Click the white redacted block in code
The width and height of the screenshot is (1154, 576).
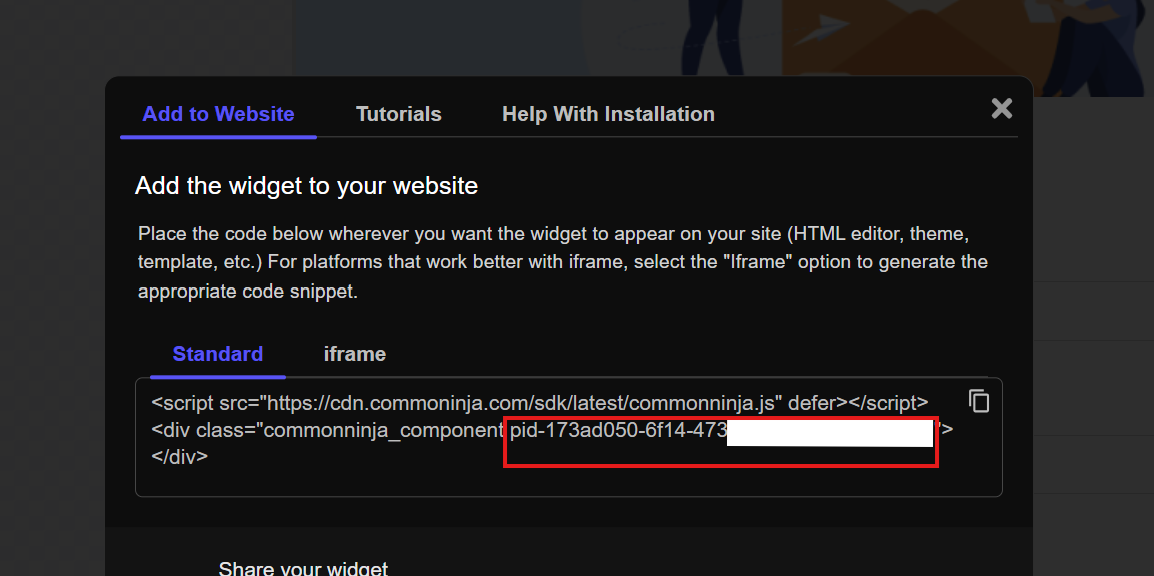829,433
